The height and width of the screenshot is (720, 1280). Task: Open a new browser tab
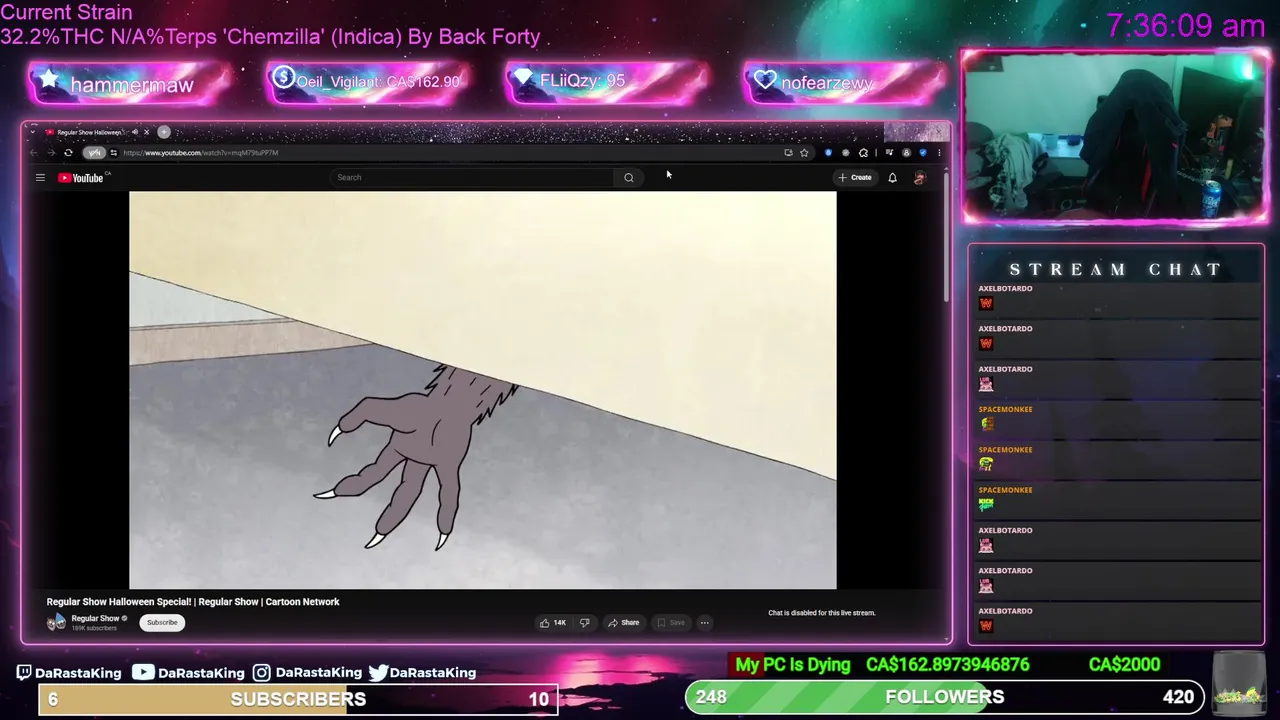[x=164, y=132]
